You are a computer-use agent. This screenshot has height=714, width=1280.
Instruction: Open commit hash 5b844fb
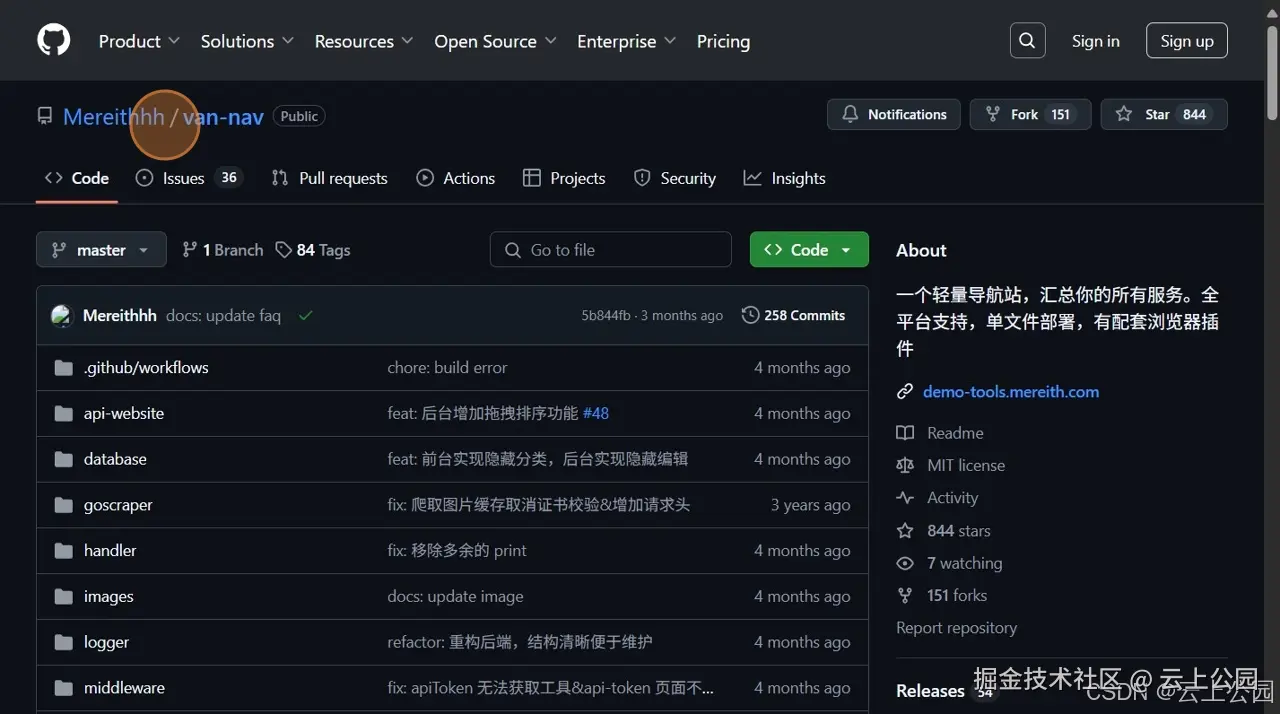pos(606,316)
